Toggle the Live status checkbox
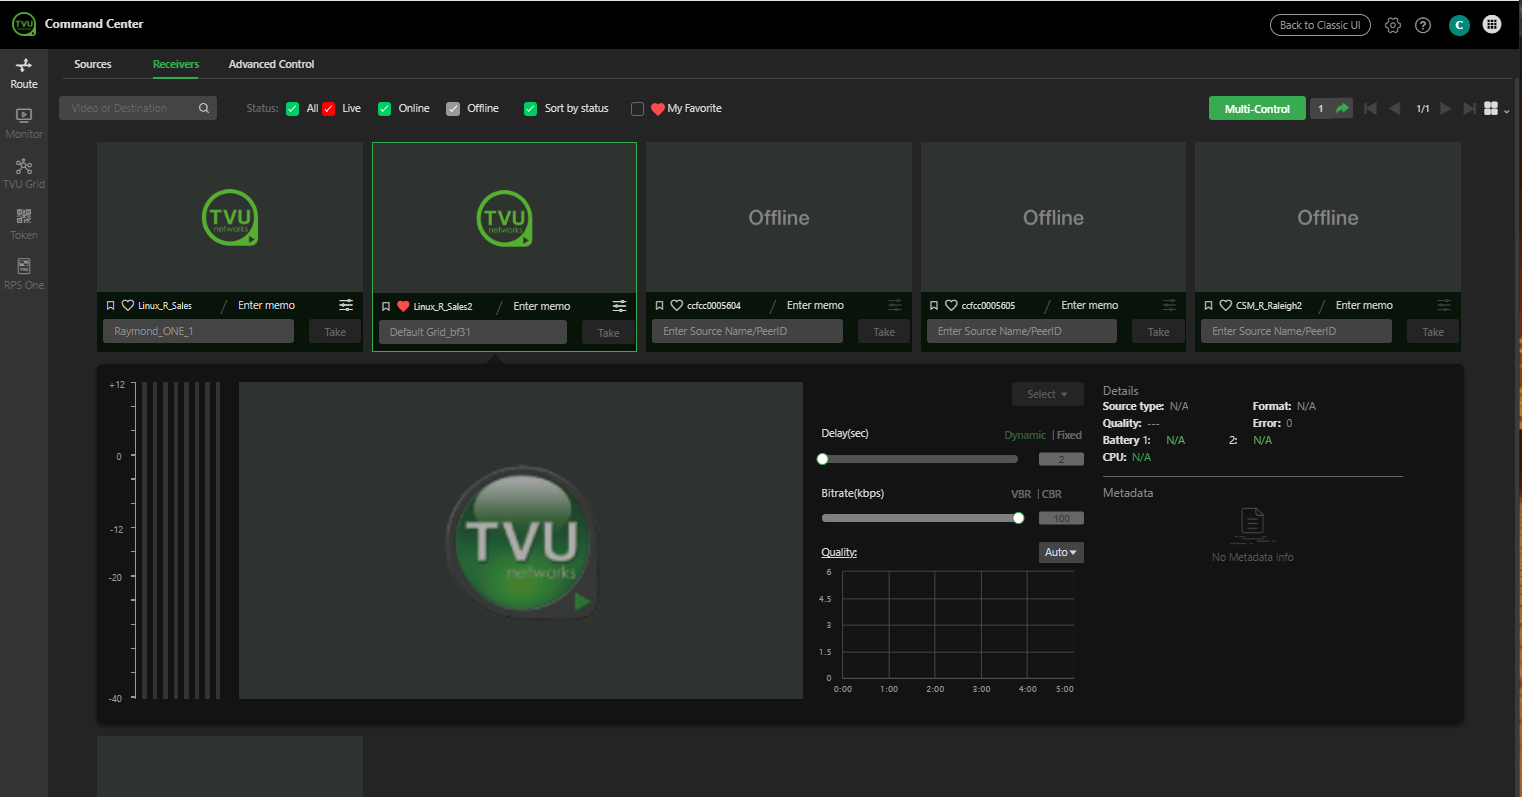Image resolution: width=1522 pixels, height=797 pixels. pyautogui.click(x=328, y=109)
